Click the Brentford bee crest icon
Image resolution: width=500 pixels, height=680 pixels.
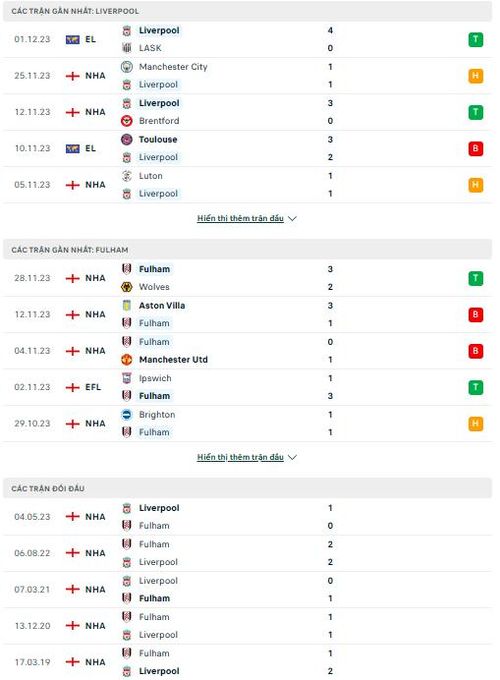point(127,121)
